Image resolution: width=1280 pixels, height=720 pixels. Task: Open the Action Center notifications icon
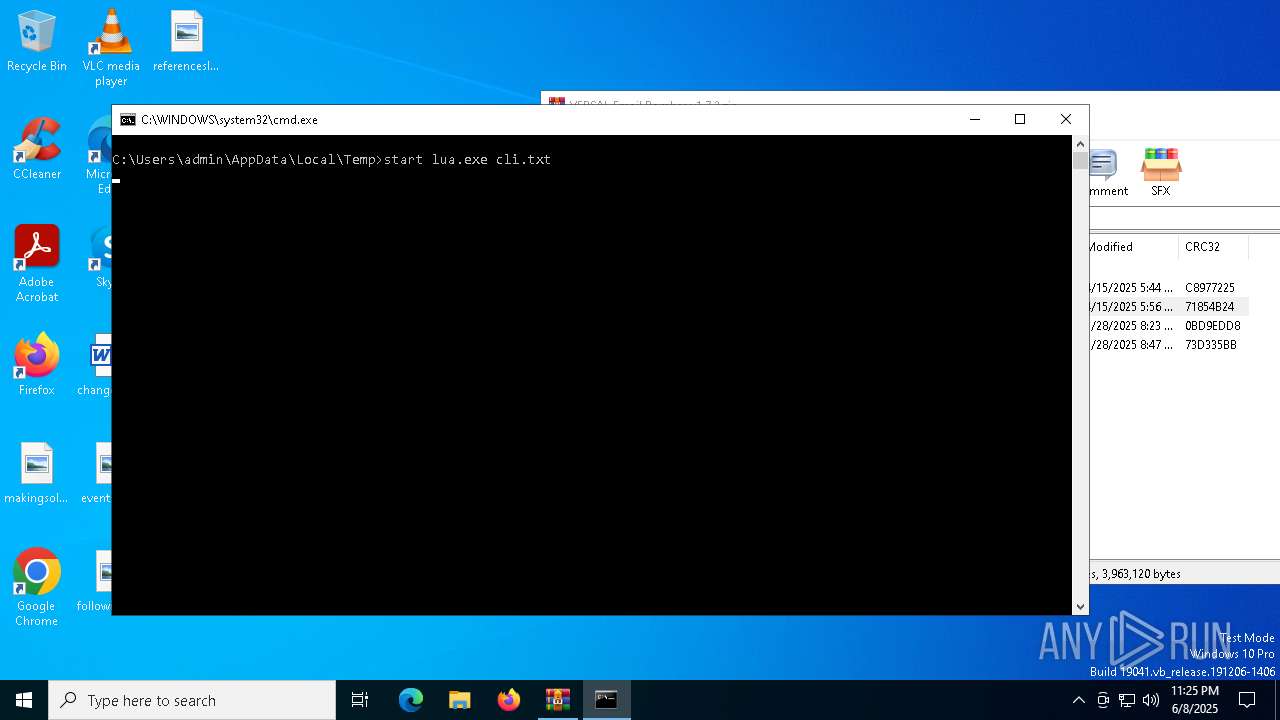(1247, 700)
